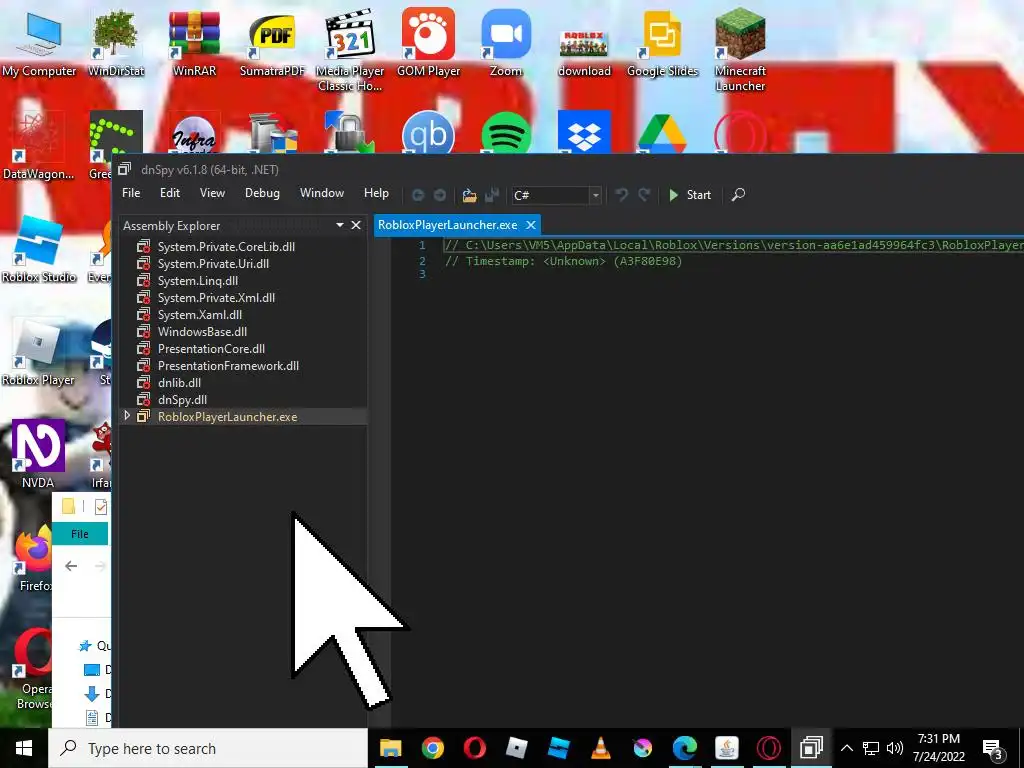Select System.Private.CoreLib.dll in Assembly Explorer
The image size is (1024, 768).
[x=226, y=247]
